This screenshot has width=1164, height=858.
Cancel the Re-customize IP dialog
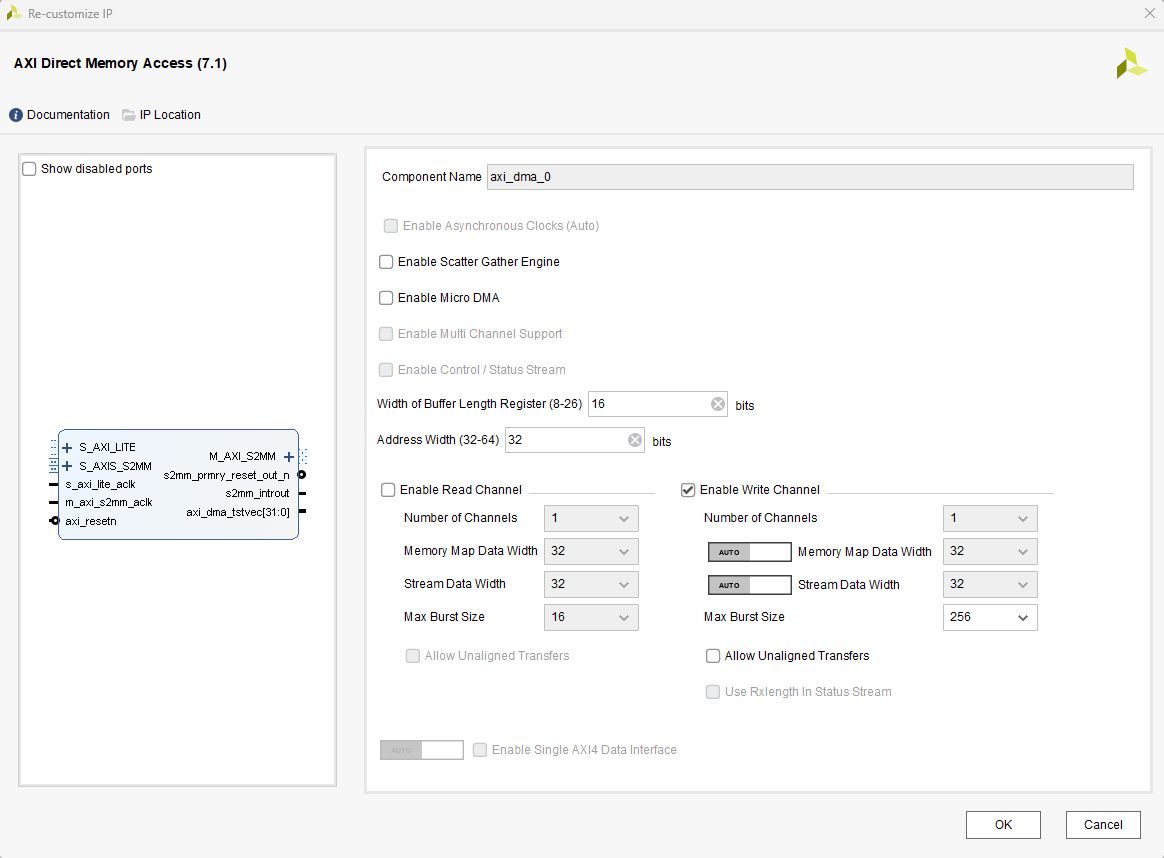1102,825
